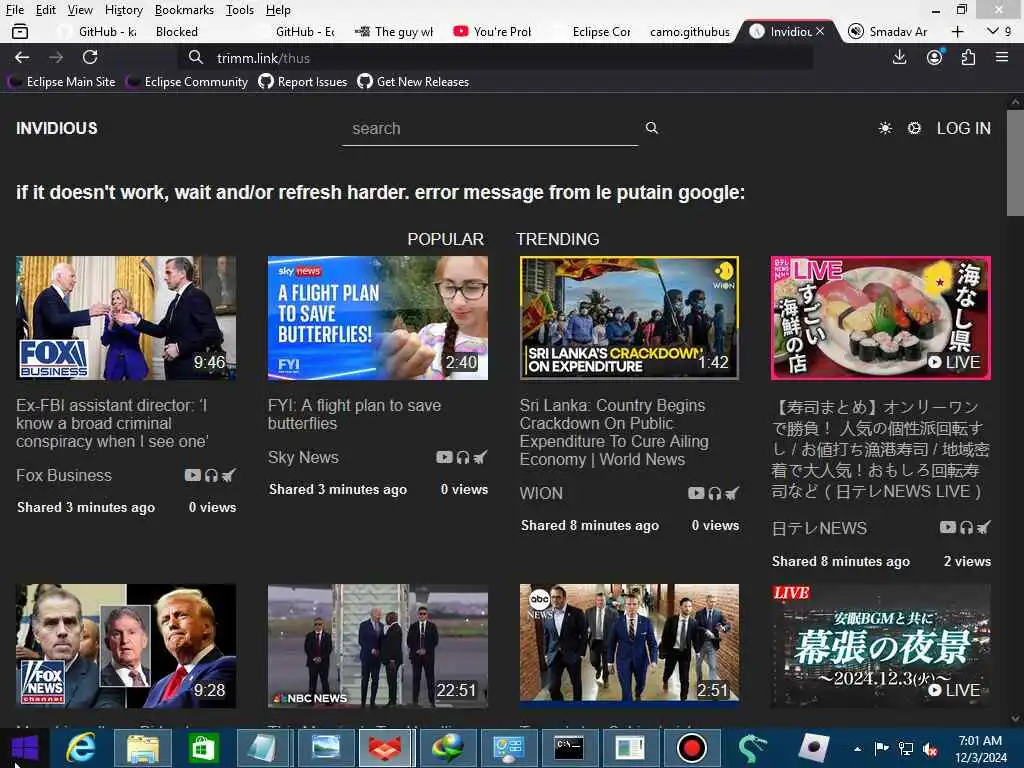1024x768 pixels.
Task: Open File Explorer from taskbar
Action: point(142,748)
